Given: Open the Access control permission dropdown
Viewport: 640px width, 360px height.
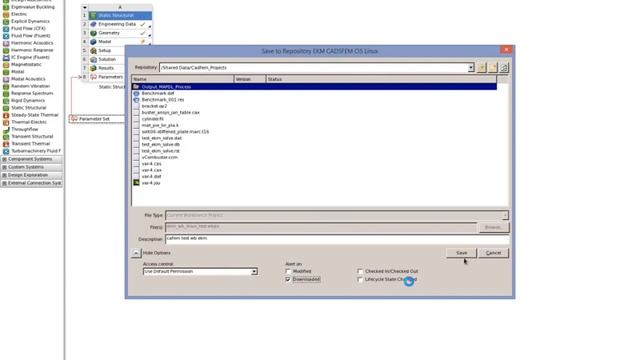Looking at the screenshot, I should click(254, 272).
